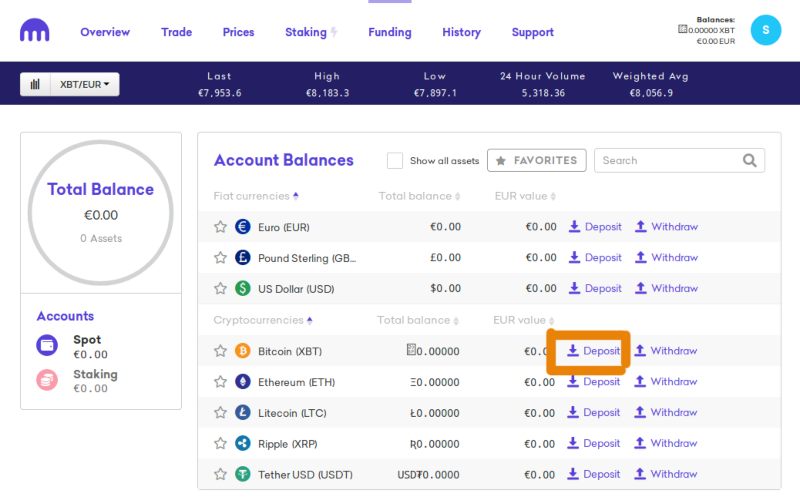Star Pound Sterling as favorite
Image resolution: width=800 pixels, height=497 pixels.
(220, 257)
